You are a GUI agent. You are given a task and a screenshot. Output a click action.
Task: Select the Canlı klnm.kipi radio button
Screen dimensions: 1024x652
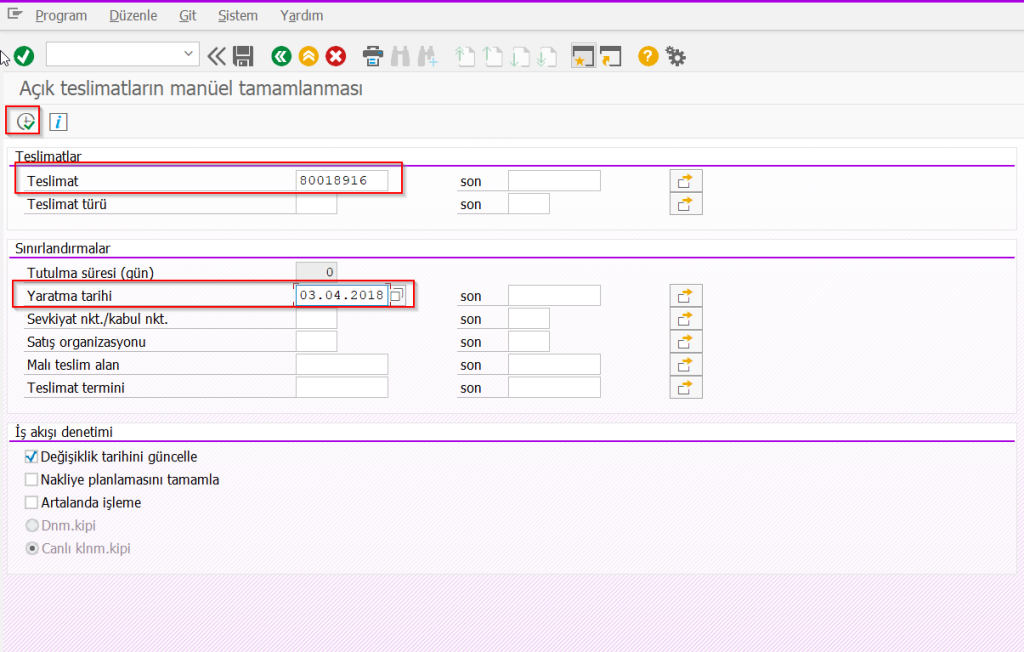pyautogui.click(x=31, y=548)
